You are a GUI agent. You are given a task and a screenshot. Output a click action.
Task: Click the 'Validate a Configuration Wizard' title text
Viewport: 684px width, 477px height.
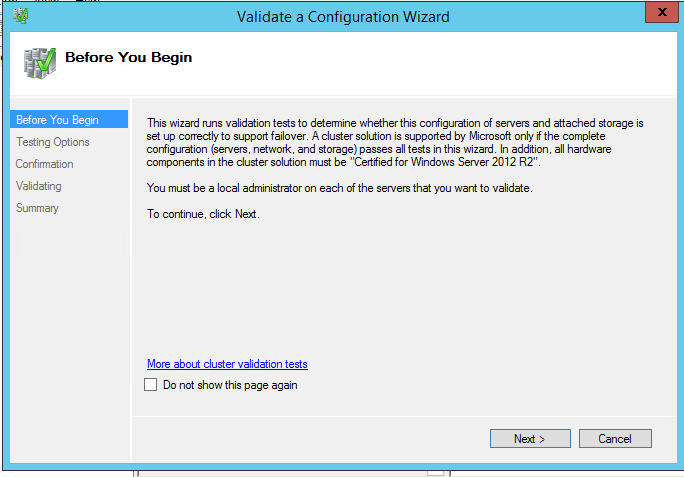click(x=342, y=16)
